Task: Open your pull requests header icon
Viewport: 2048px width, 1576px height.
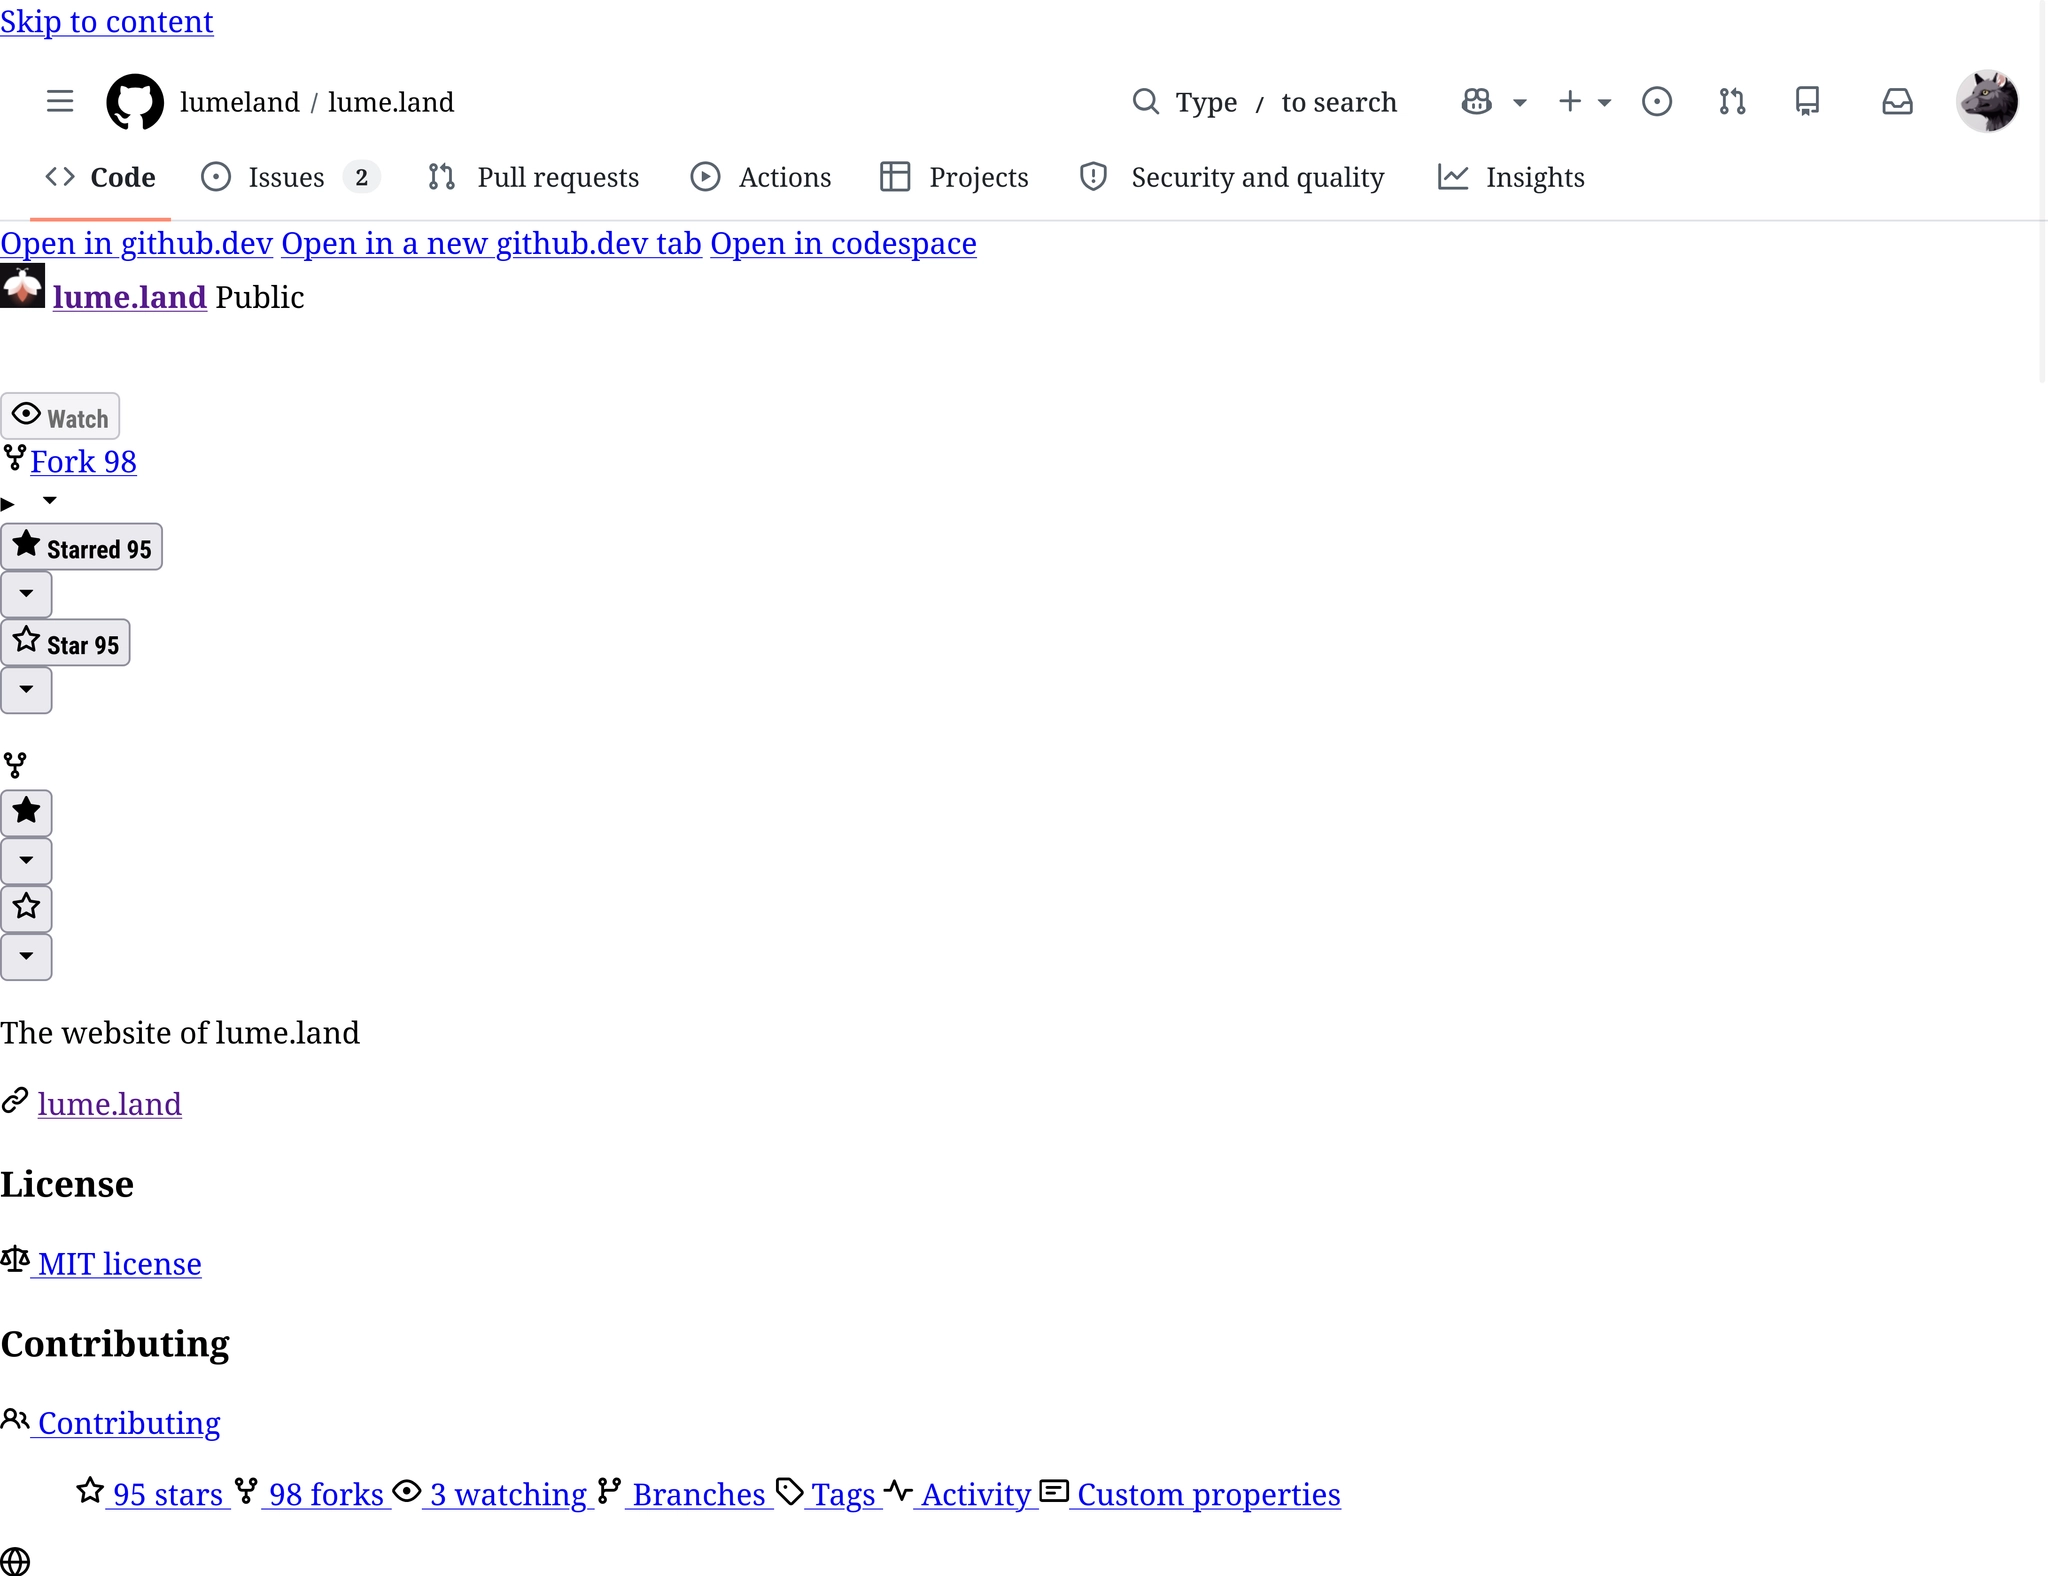Action: pos(1732,101)
